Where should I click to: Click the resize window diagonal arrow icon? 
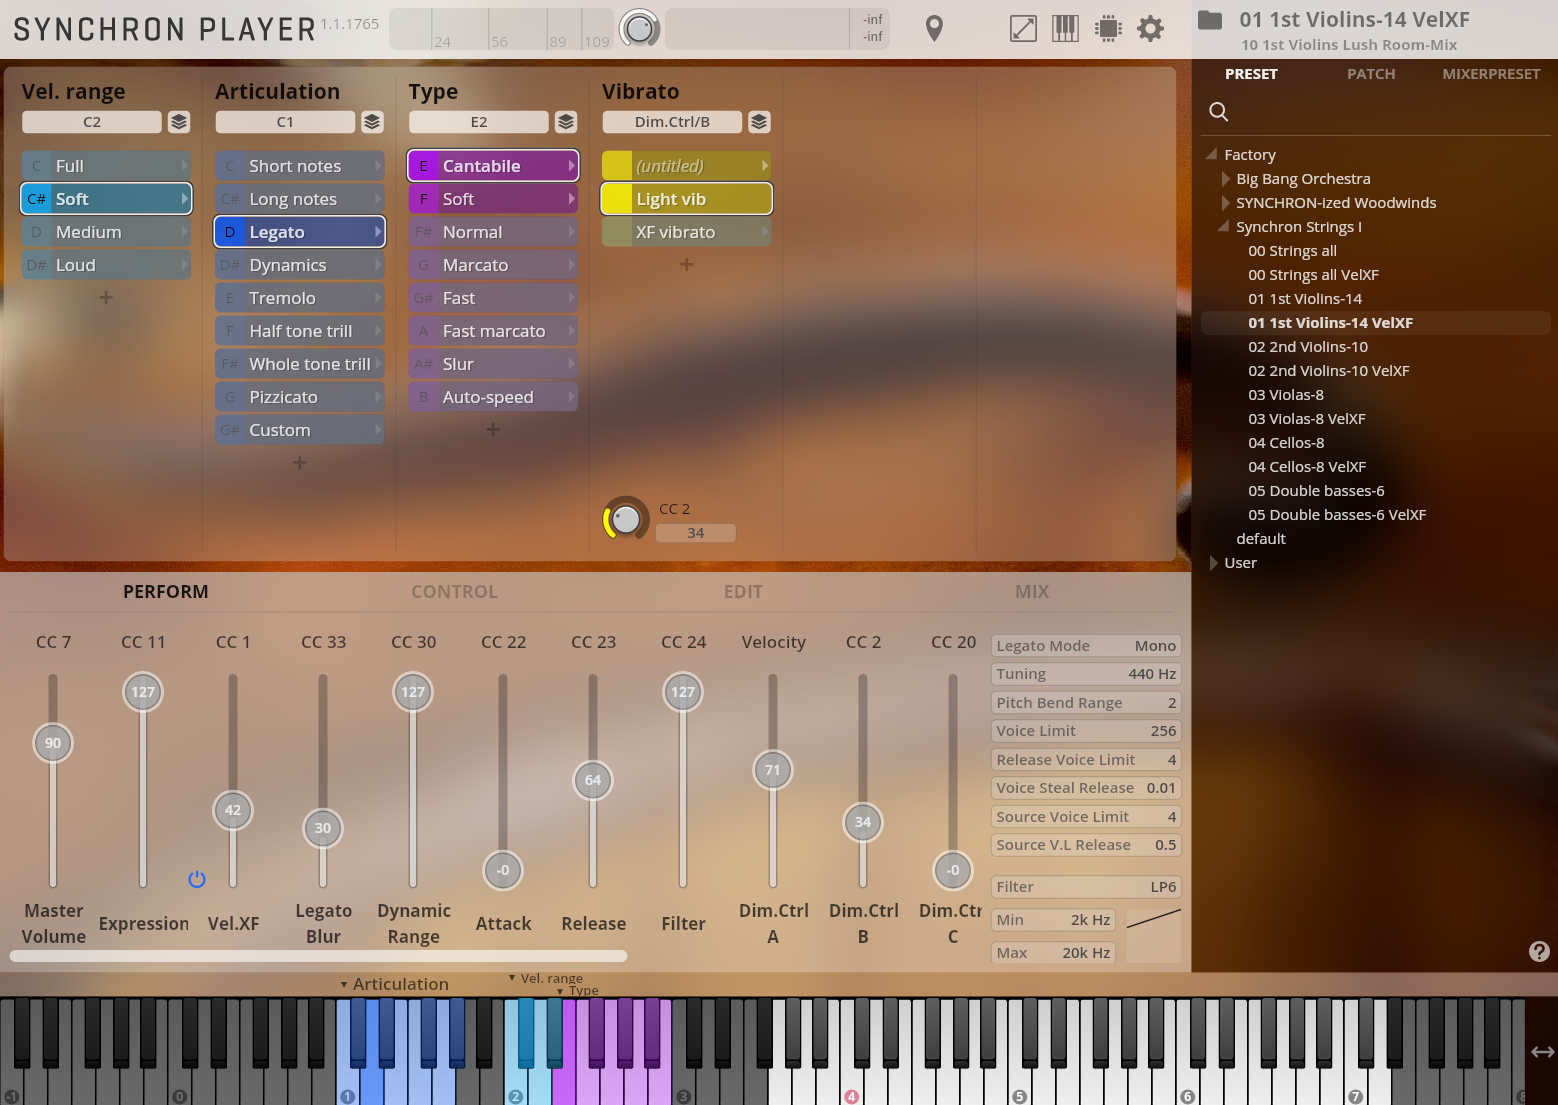tap(1023, 29)
